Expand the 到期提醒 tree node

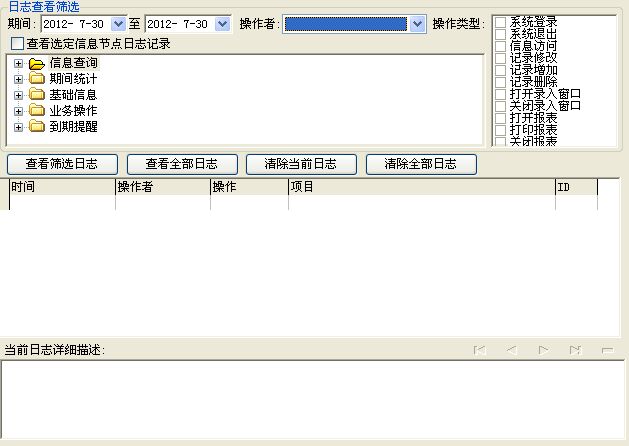18,127
